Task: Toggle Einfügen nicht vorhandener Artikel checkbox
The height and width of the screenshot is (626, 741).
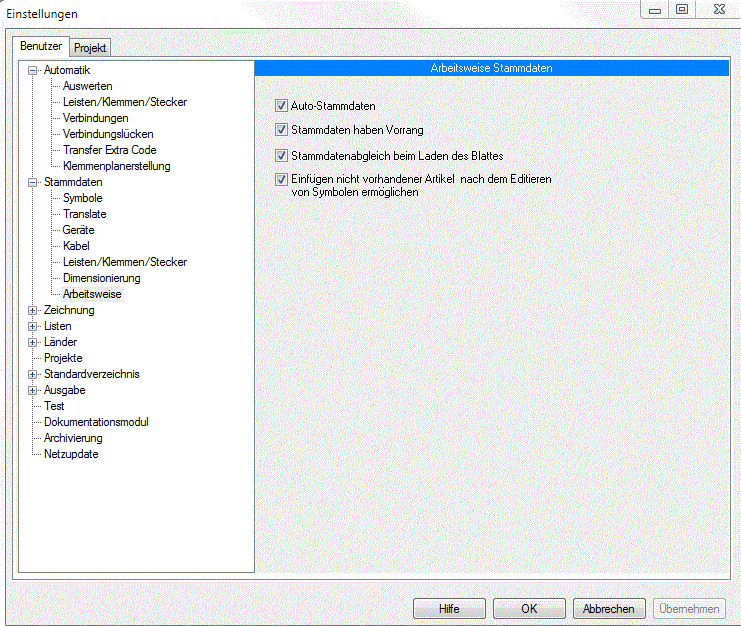Action: click(281, 180)
